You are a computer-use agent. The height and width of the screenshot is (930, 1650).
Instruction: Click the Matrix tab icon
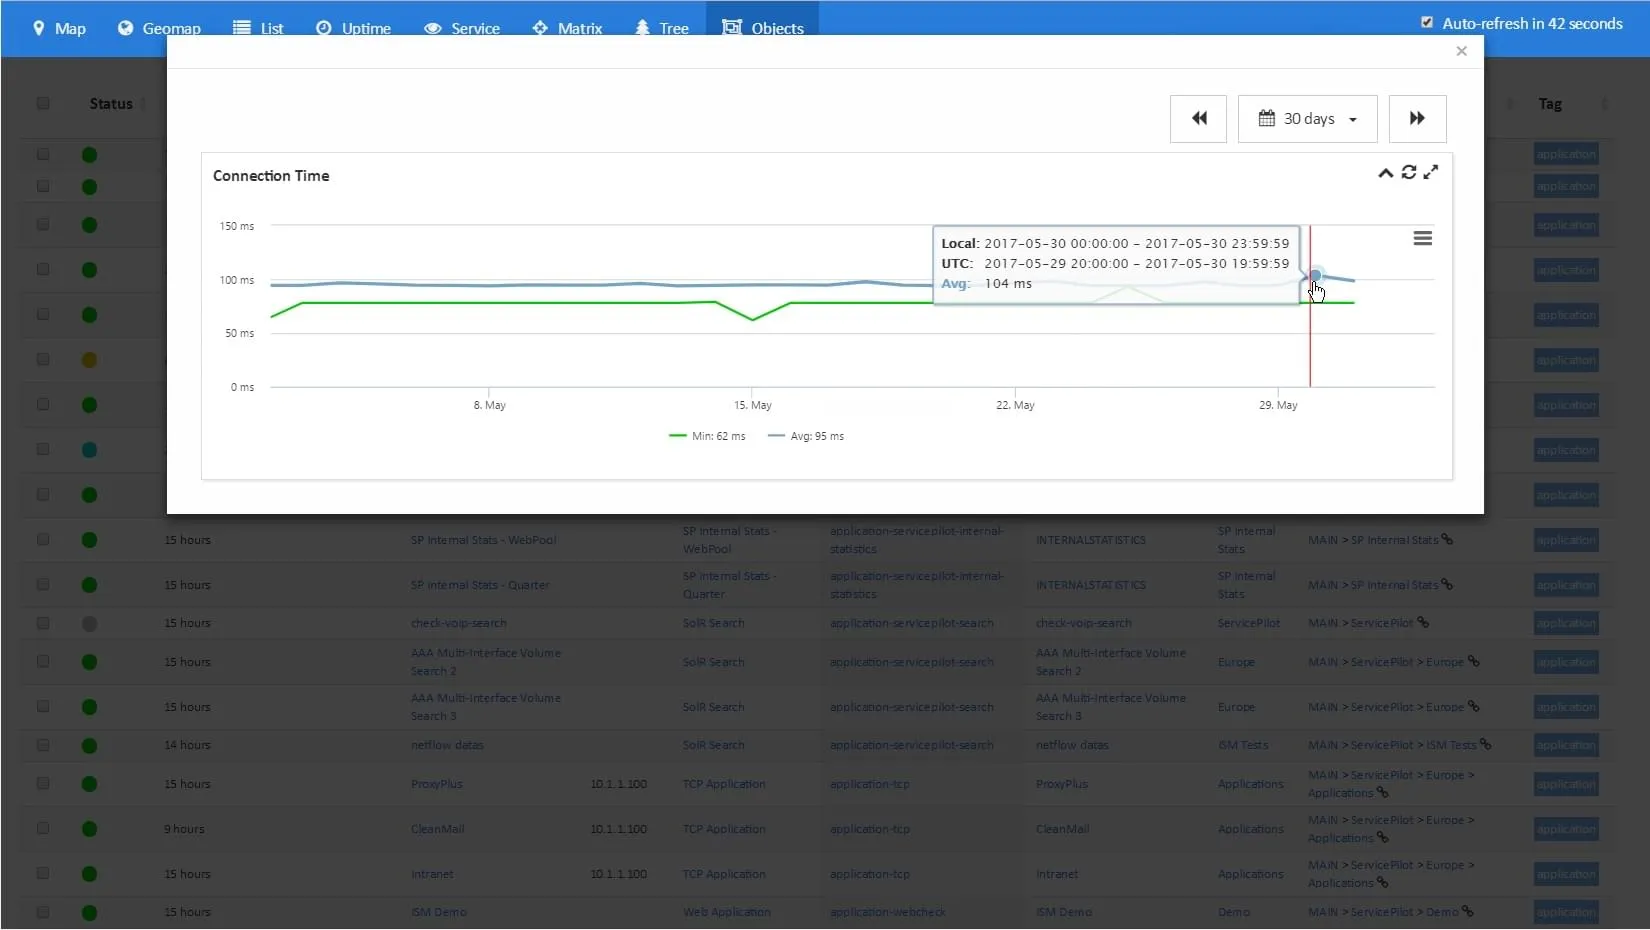coord(540,28)
